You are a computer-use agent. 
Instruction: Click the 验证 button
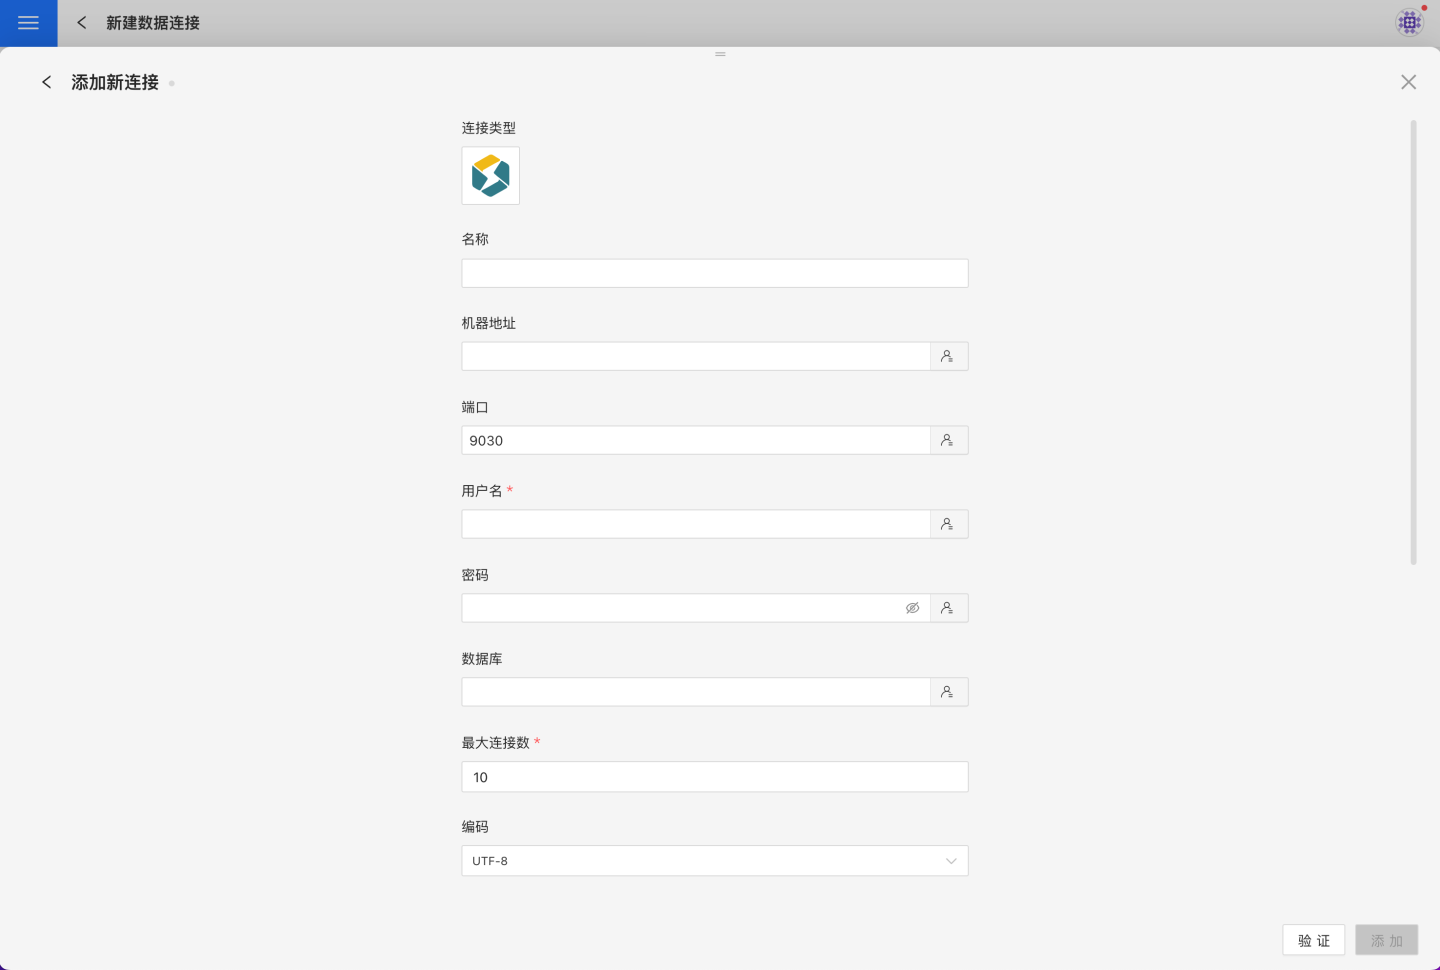point(1313,940)
